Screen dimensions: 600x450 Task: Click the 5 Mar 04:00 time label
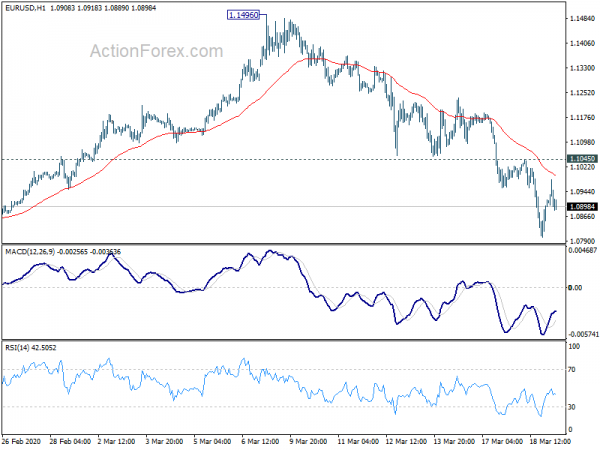(212, 441)
